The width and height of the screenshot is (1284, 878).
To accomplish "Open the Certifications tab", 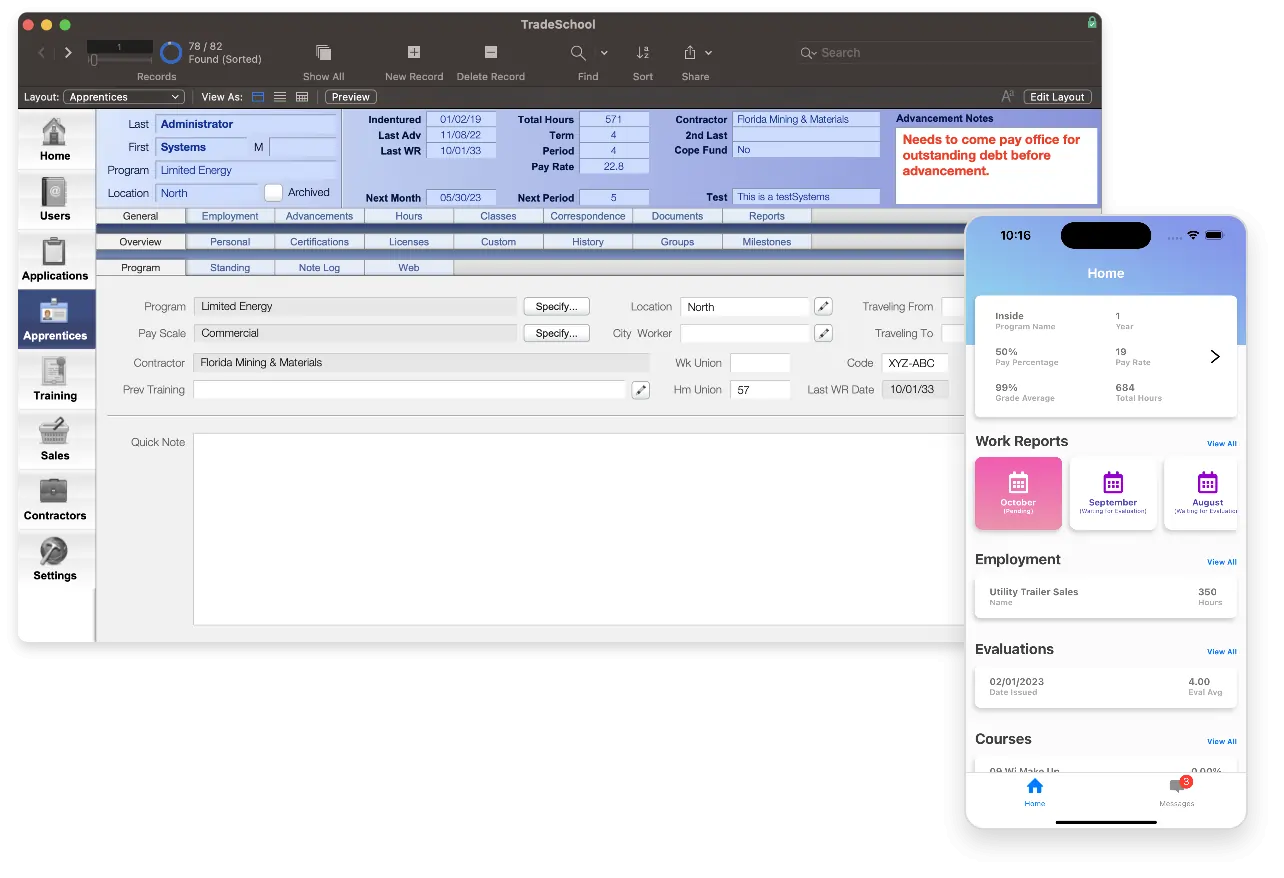I will (x=319, y=241).
